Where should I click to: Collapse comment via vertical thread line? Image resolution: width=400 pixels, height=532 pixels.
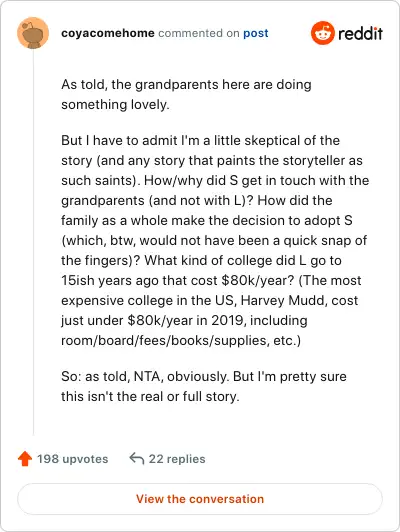(33, 242)
